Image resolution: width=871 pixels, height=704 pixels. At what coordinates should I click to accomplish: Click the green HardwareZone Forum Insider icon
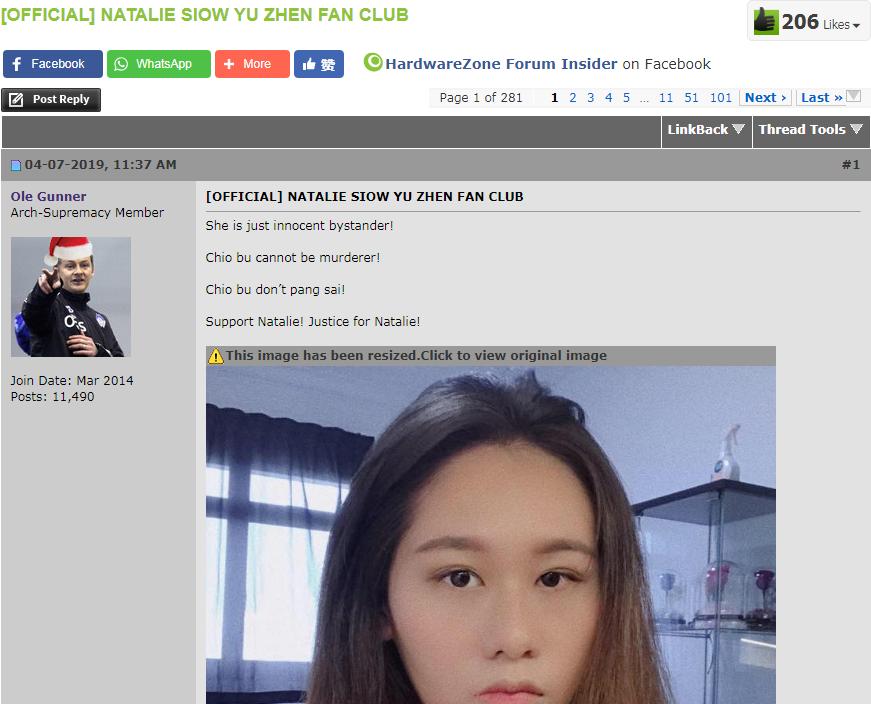[x=372, y=63]
